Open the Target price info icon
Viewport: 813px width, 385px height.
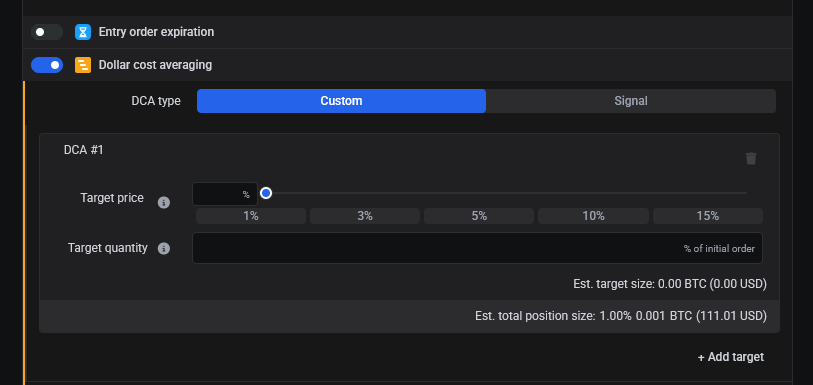pyautogui.click(x=164, y=203)
